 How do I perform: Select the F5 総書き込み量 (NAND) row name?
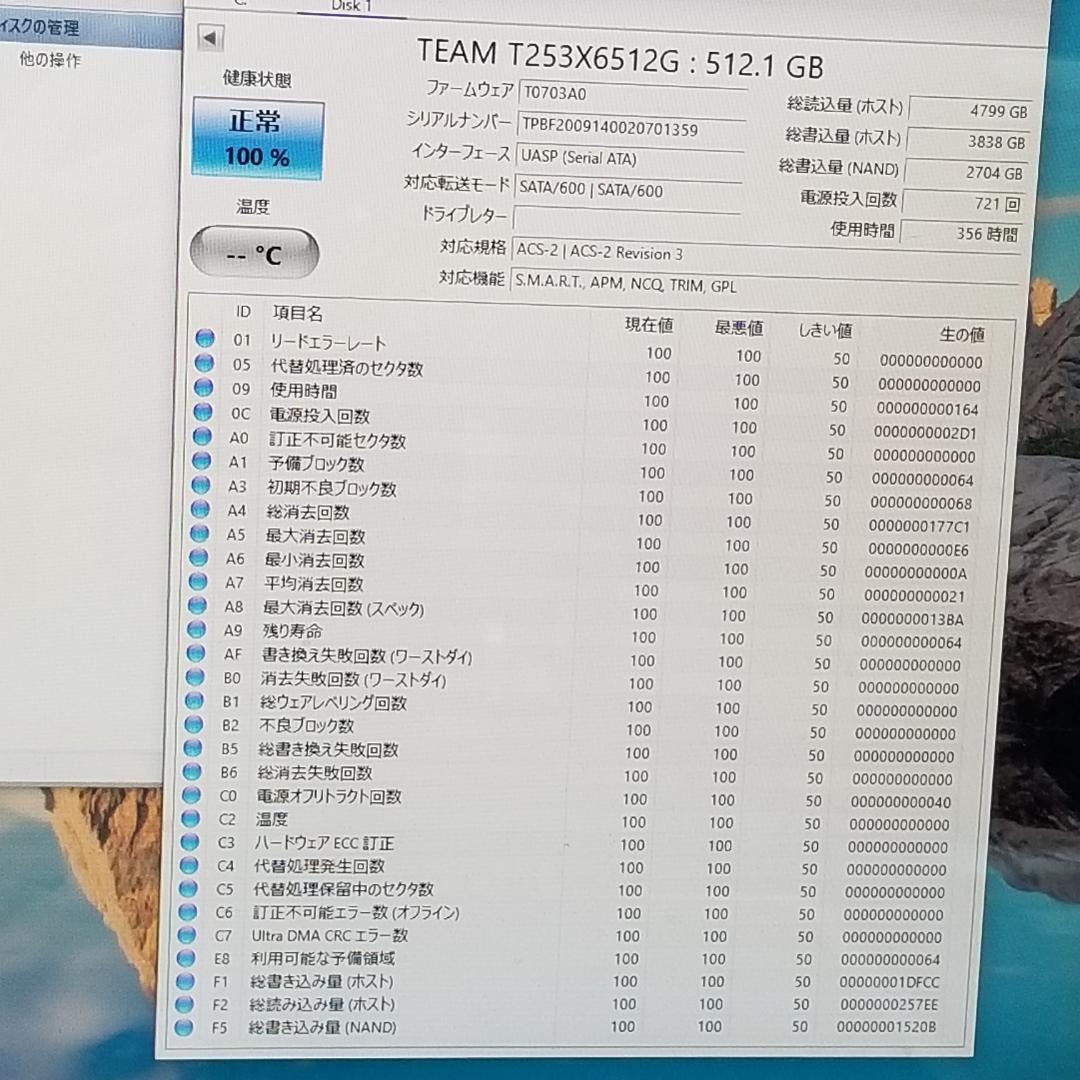tap(322, 1027)
